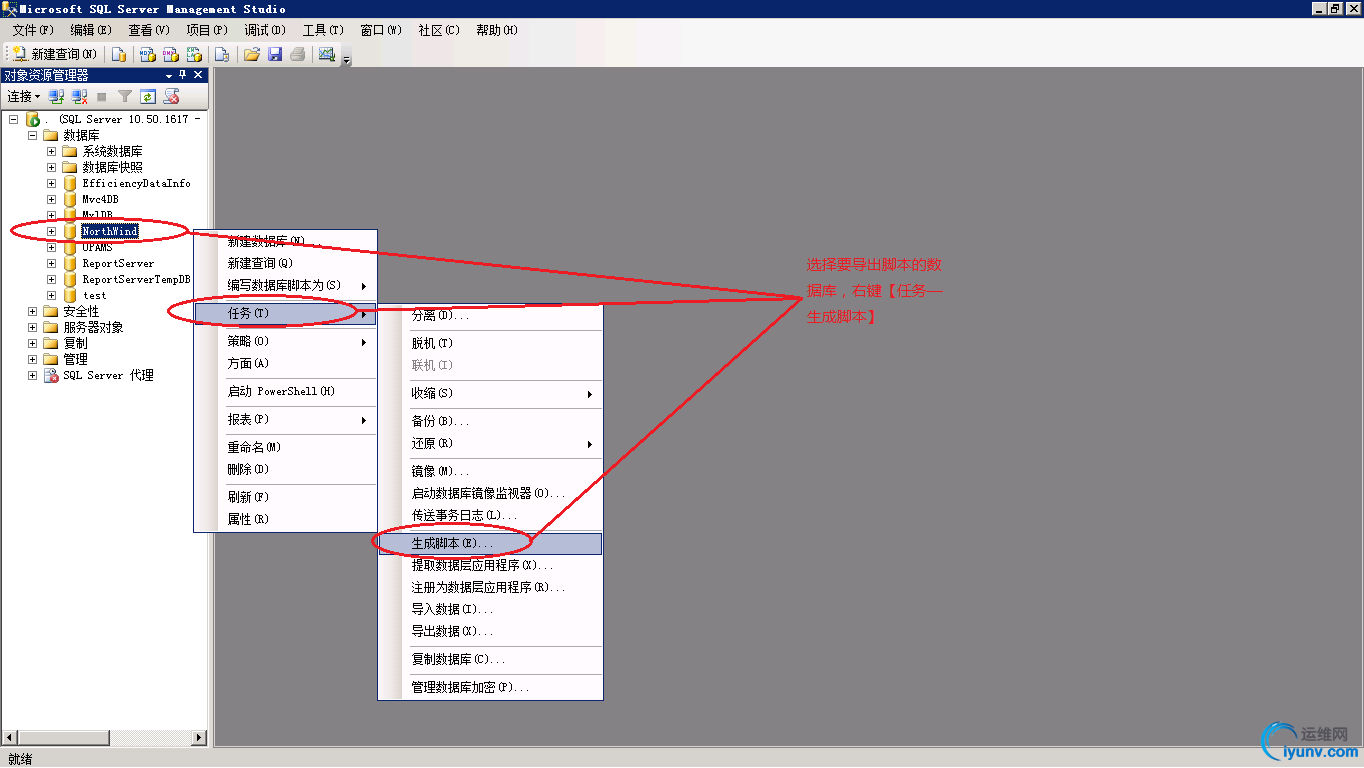Expand the ReportServer database node
This screenshot has width=1364, height=768.
[x=51, y=263]
